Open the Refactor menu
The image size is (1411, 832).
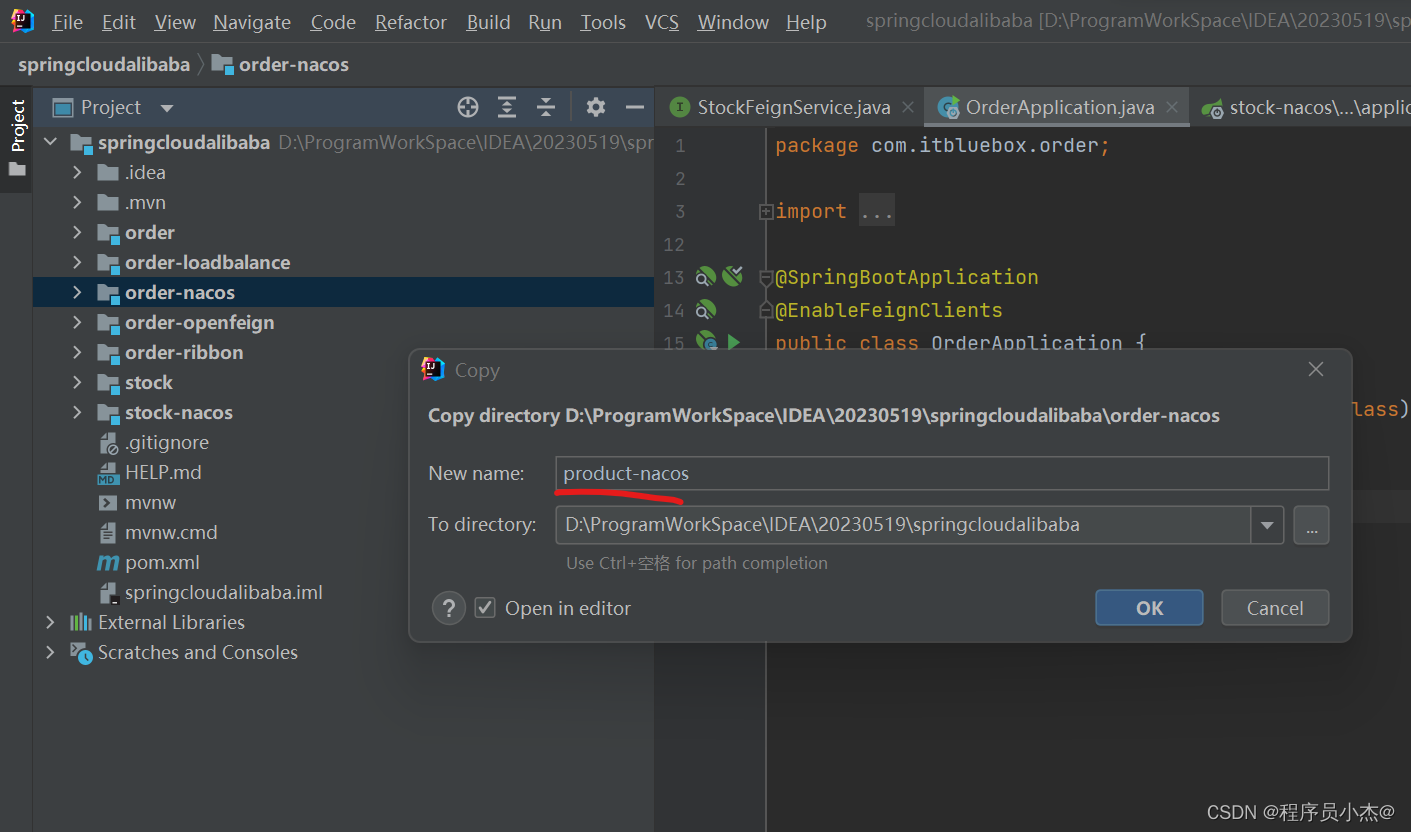pyautogui.click(x=412, y=22)
